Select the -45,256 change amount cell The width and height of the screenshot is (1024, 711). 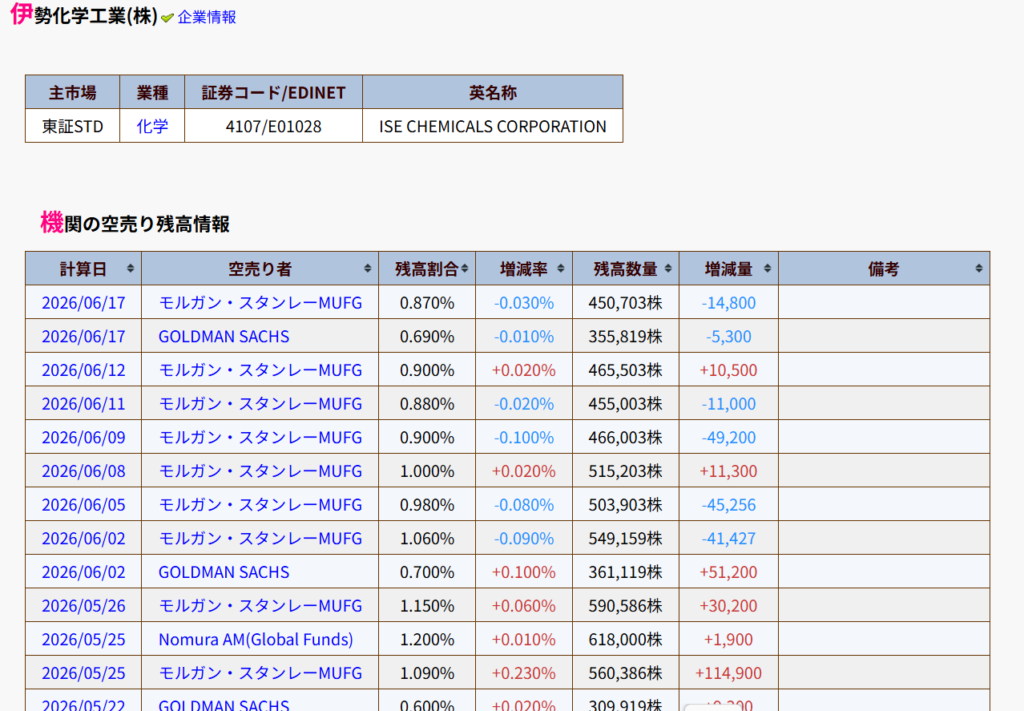pos(729,505)
